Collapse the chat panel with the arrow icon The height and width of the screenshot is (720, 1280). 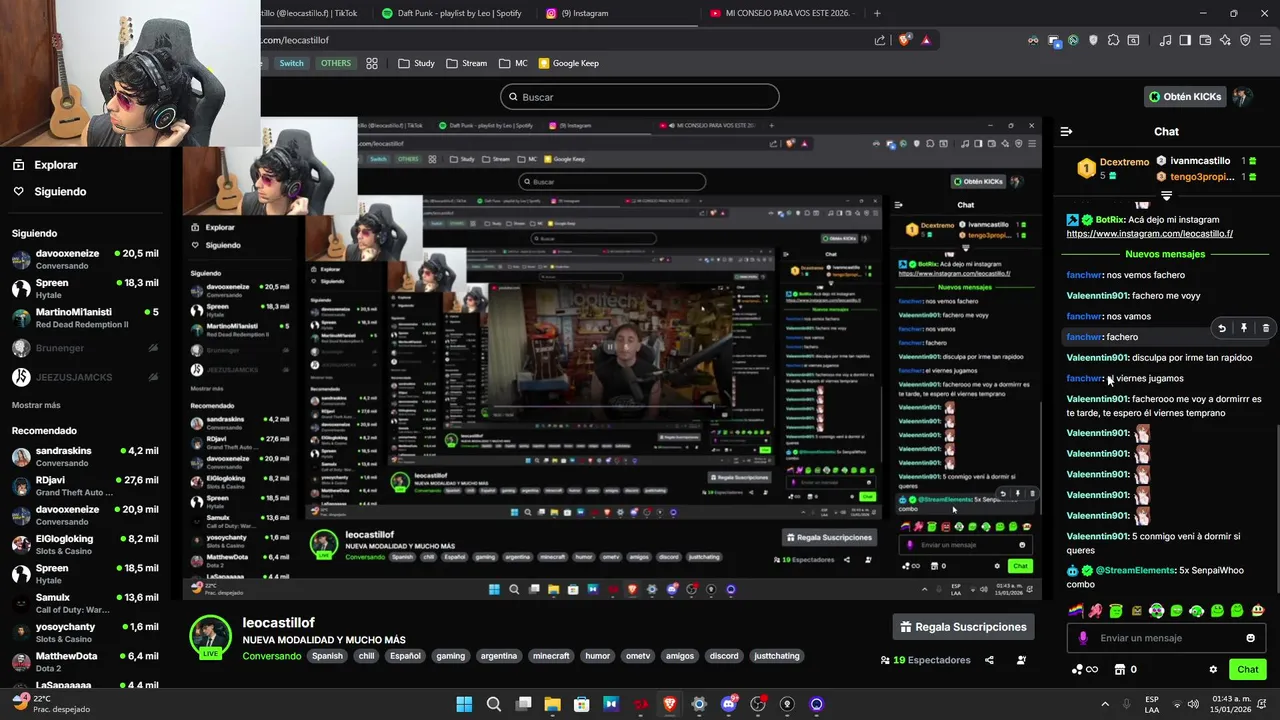tap(1066, 131)
